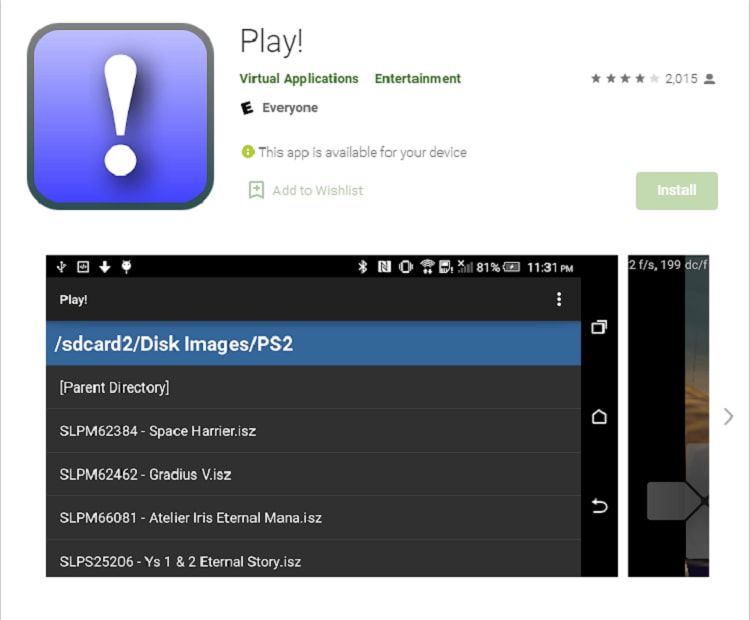This screenshot has width=750, height=620.
Task: Open the second screenshot thumbnail
Action: pyautogui.click(x=668, y=416)
